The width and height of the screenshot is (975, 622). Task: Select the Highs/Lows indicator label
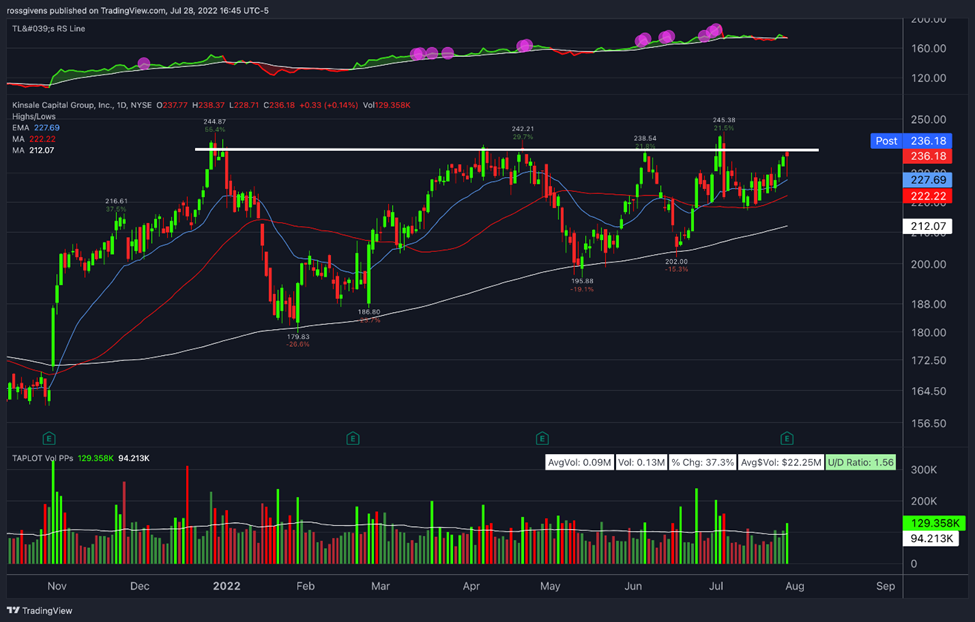(x=34, y=116)
